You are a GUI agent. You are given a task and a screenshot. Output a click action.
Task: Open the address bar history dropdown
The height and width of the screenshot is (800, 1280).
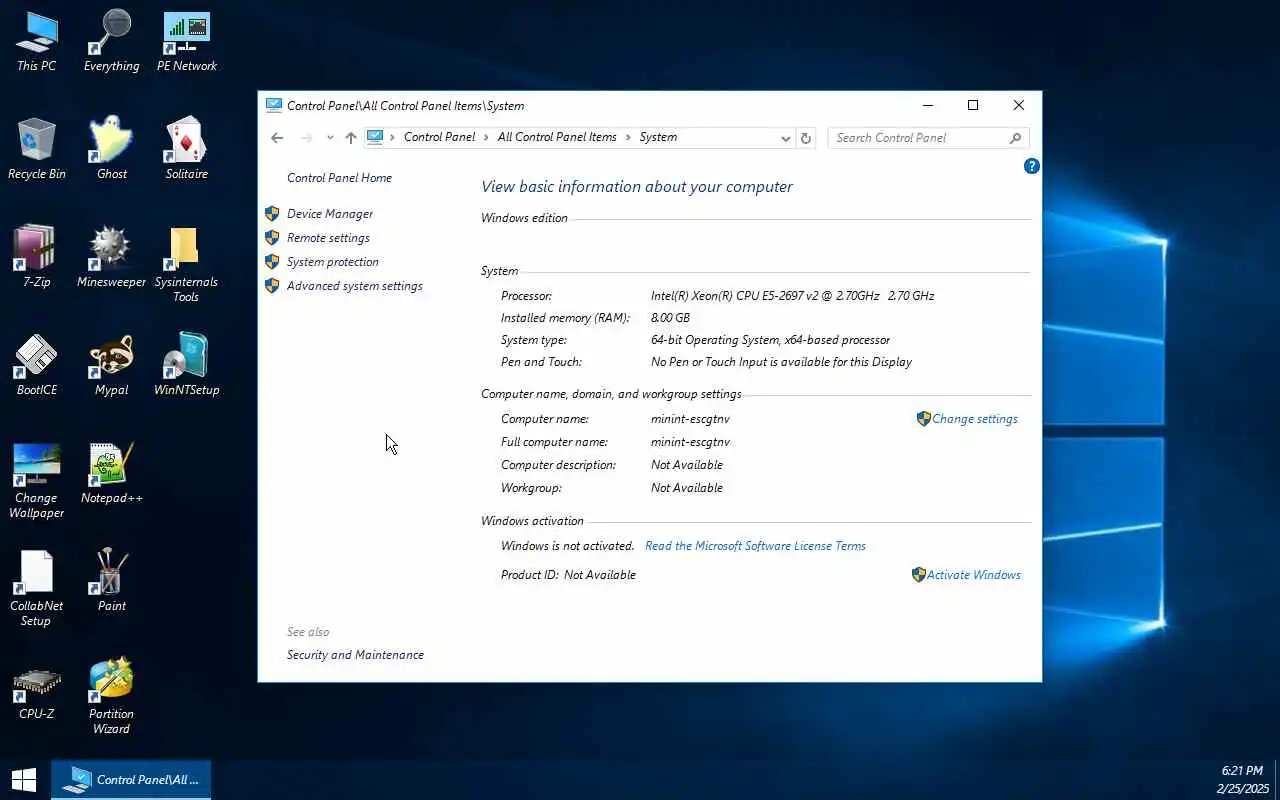pyautogui.click(x=785, y=138)
